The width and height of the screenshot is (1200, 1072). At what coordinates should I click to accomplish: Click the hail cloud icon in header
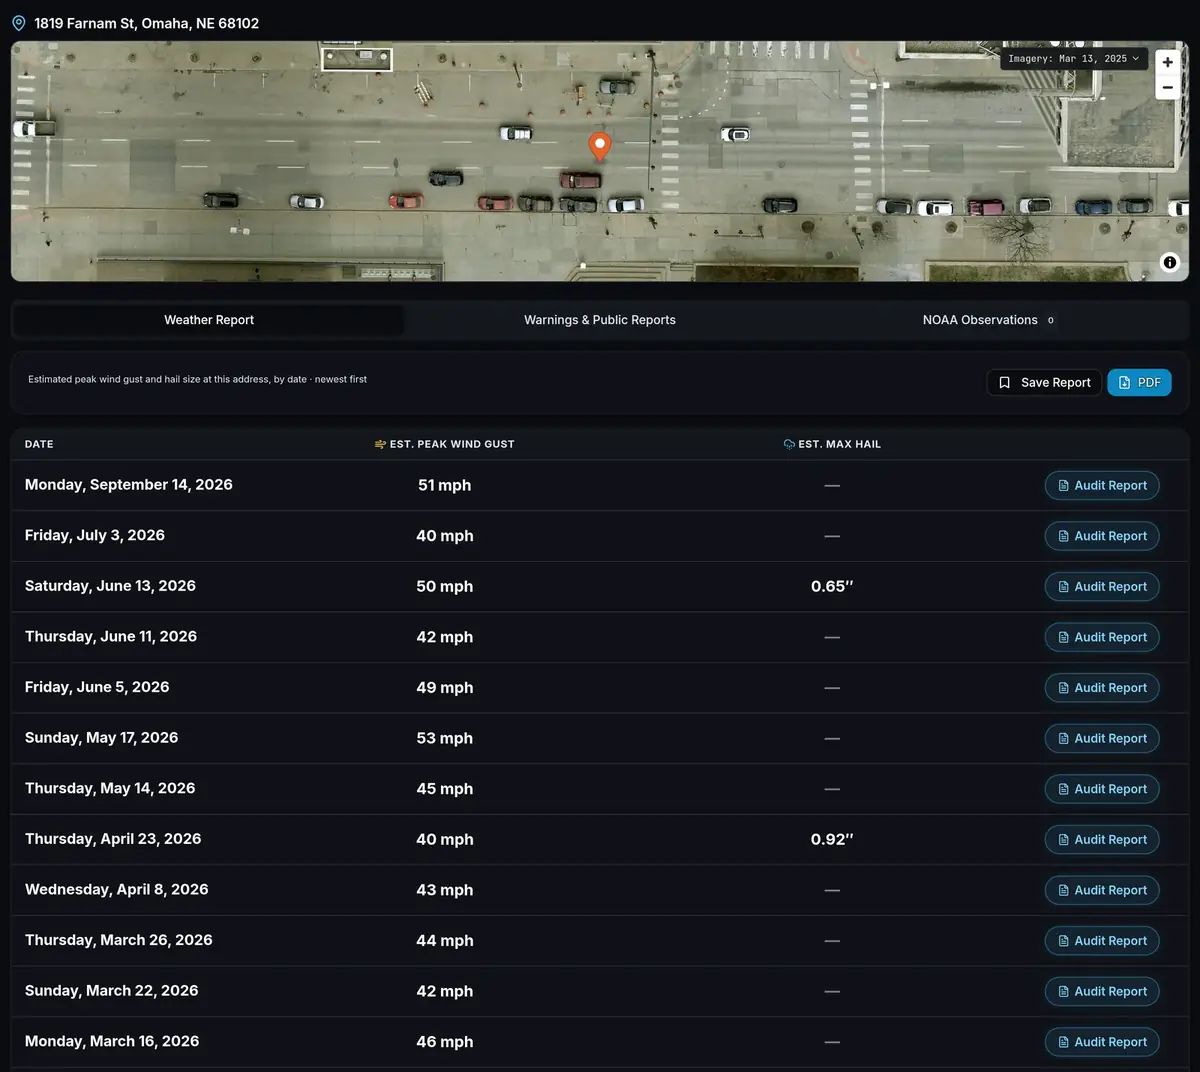(789, 444)
